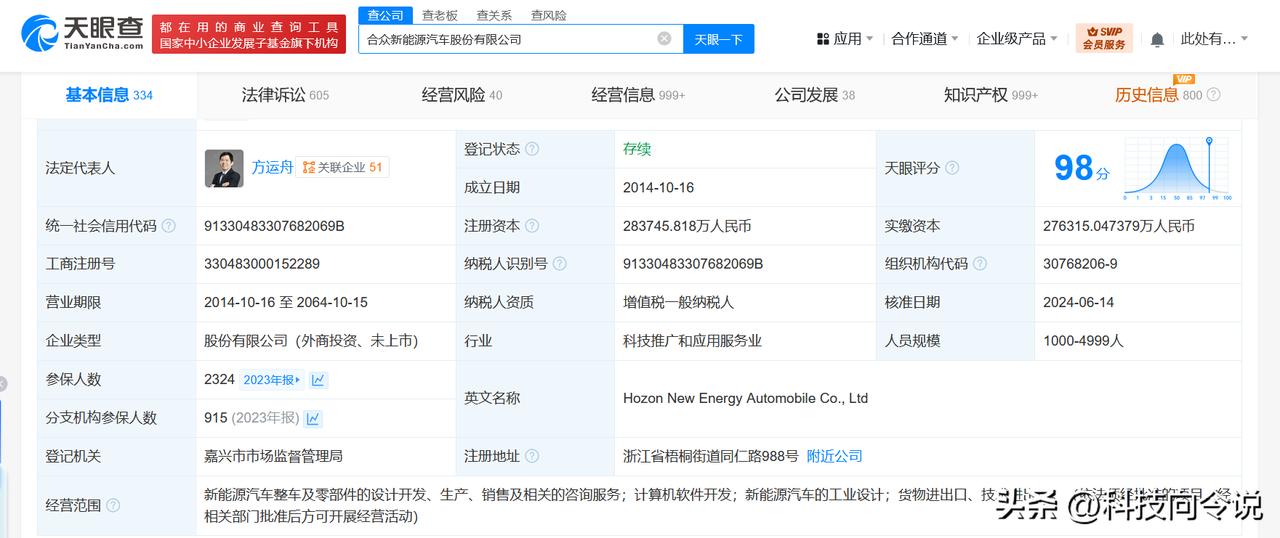Open the user account dropdown
Viewport: 1280px width, 538px height.
click(1214, 39)
